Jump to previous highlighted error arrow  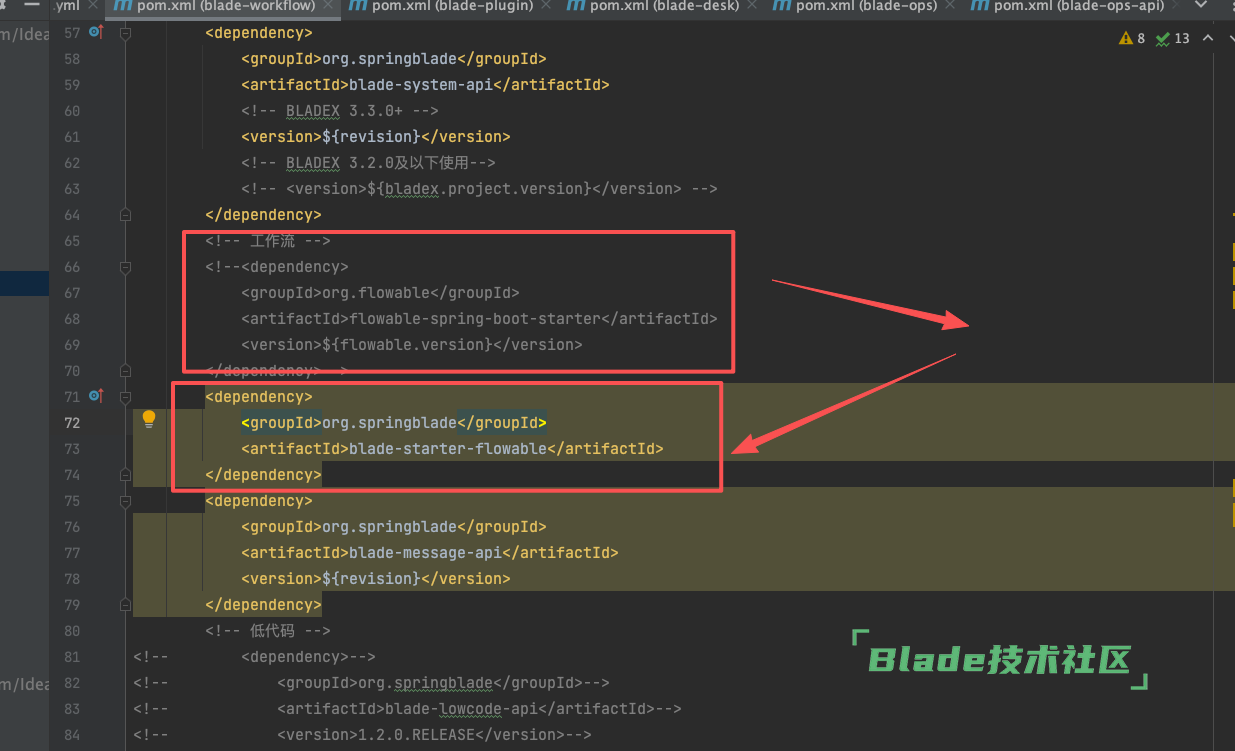tap(1207, 38)
